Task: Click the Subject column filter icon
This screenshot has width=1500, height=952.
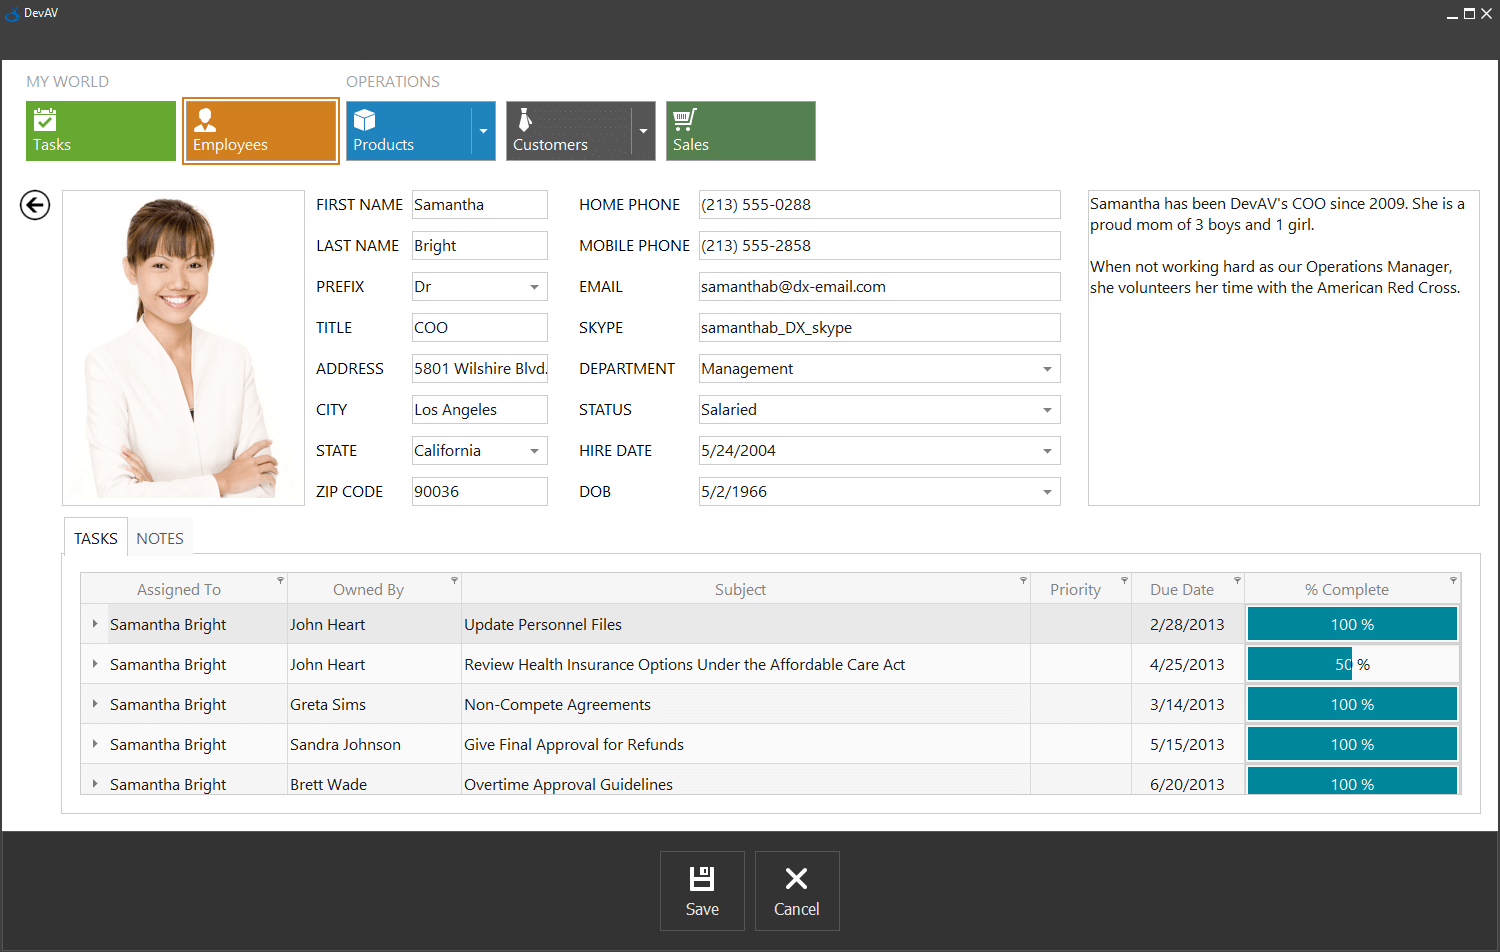Action: [1022, 579]
